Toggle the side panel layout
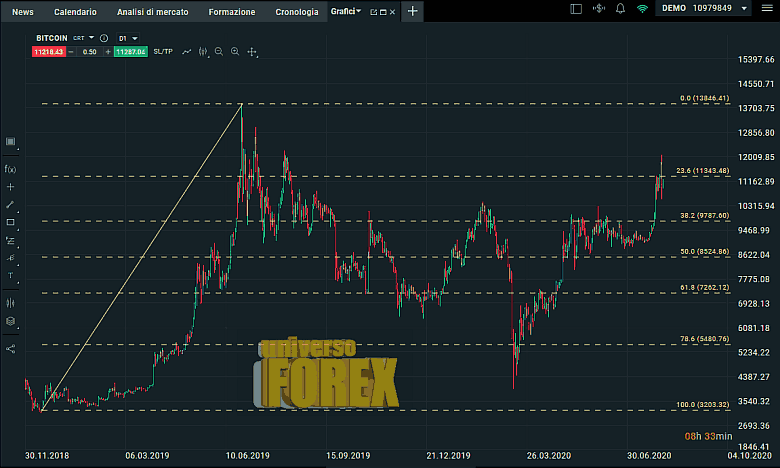This screenshot has height=468, width=780. (x=574, y=9)
